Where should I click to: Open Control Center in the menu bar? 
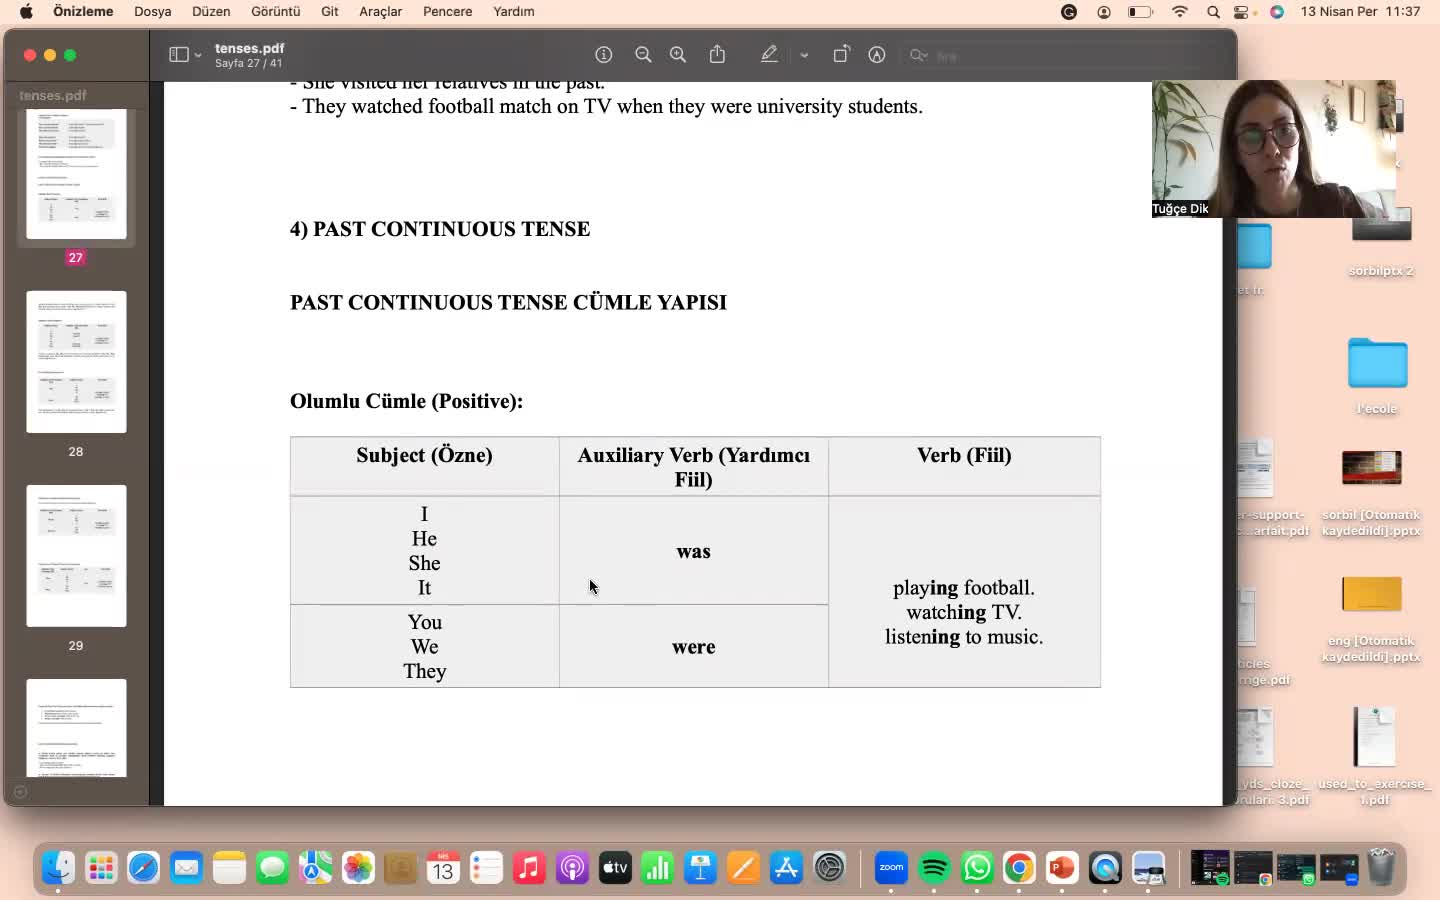(1243, 12)
